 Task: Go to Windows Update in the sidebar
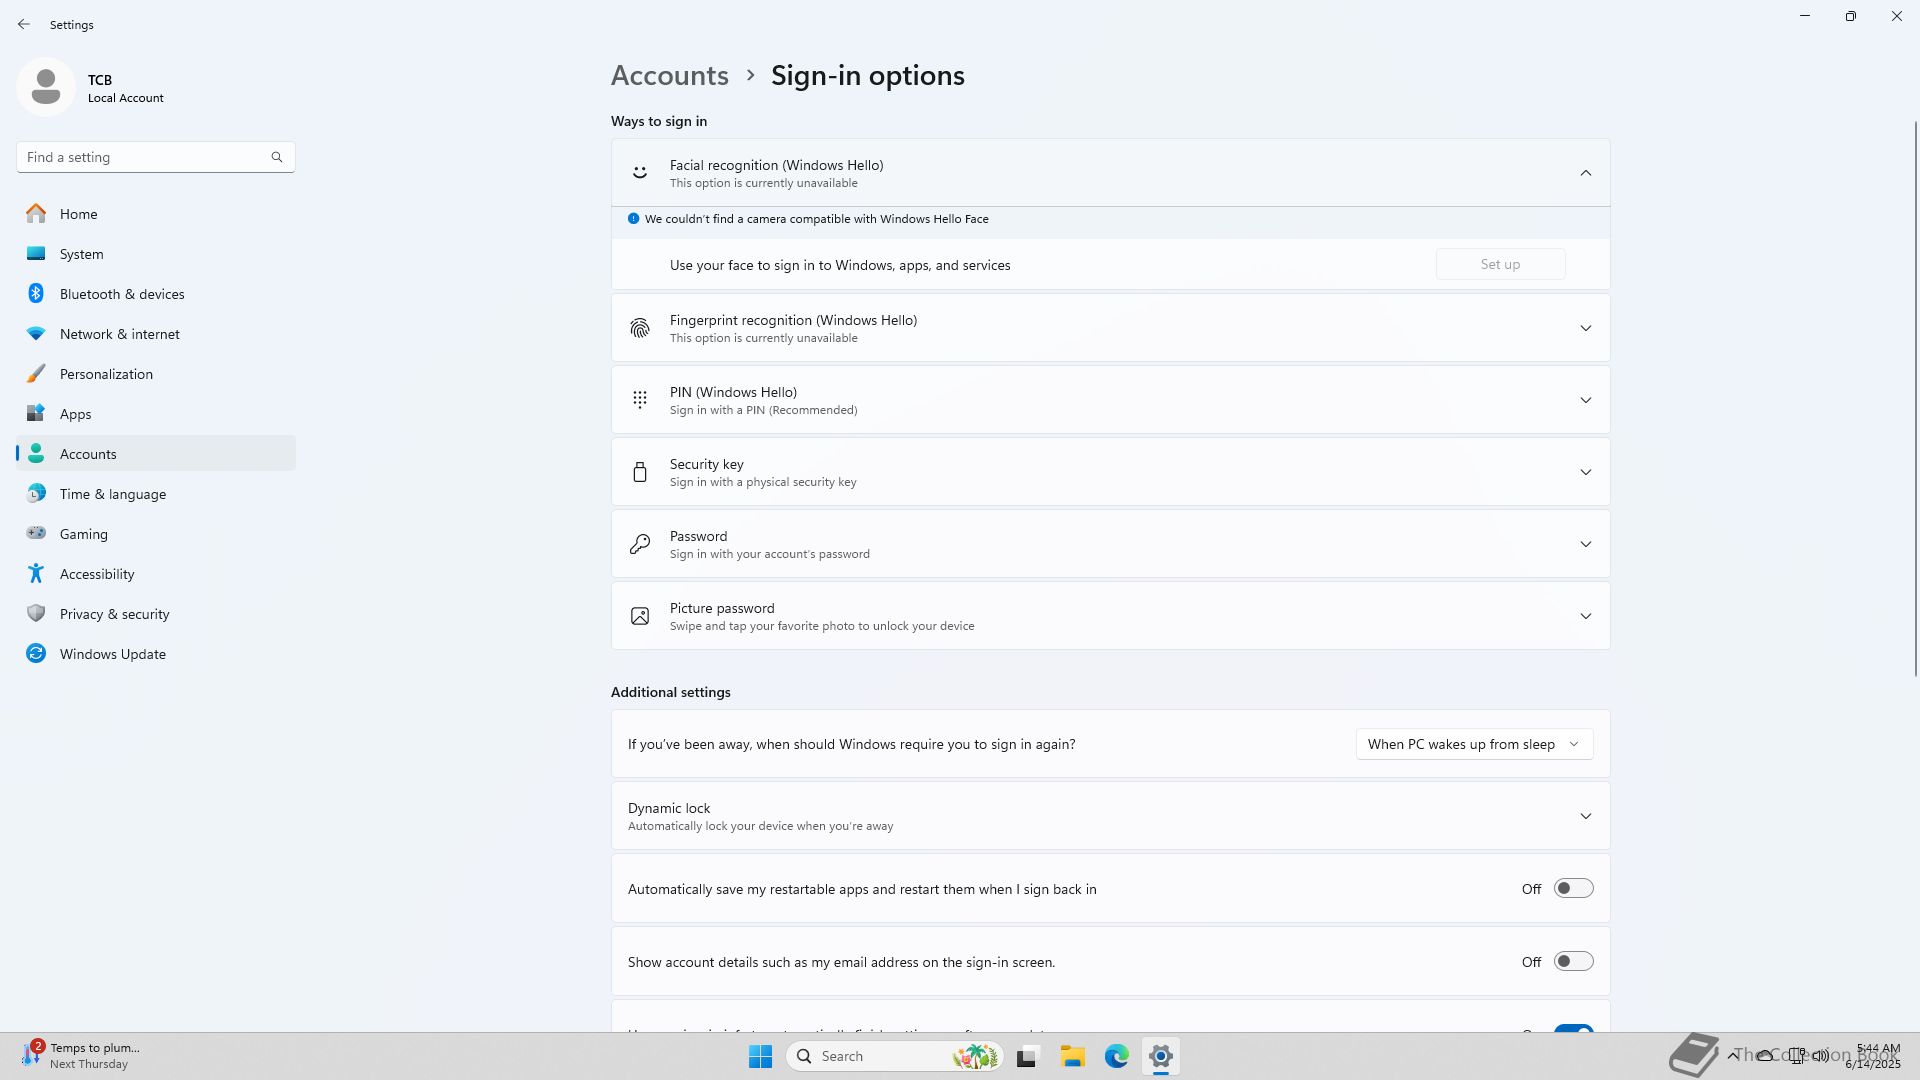coord(112,654)
